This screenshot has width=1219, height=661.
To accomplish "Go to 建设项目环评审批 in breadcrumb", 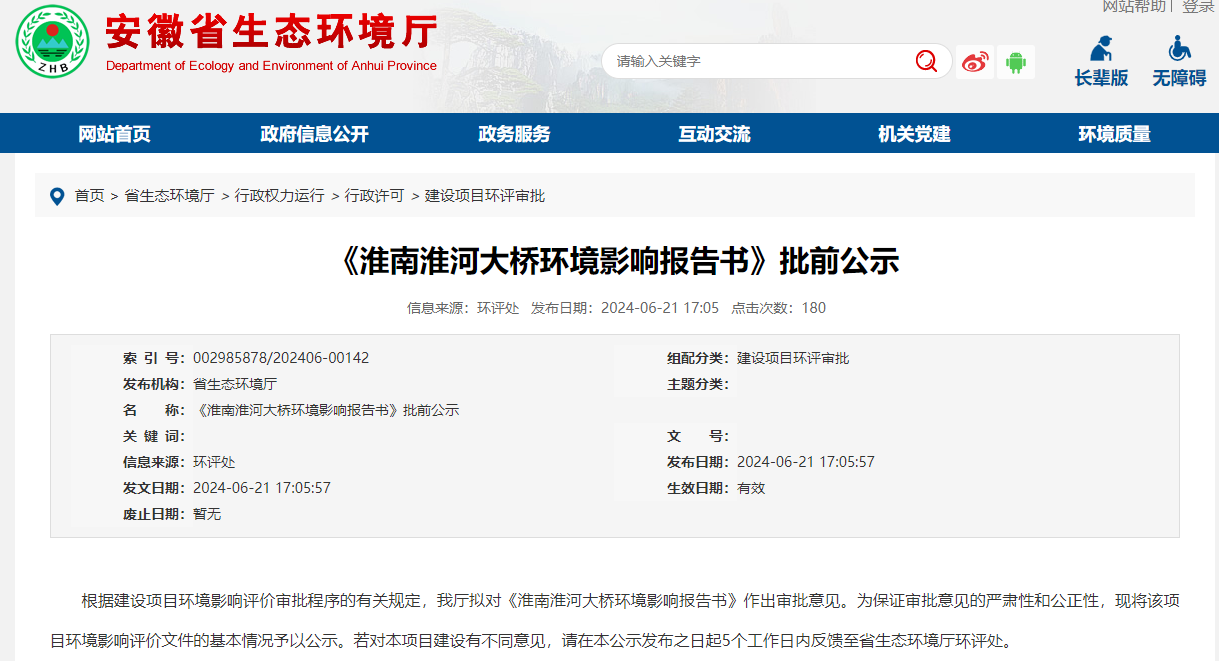I will pyautogui.click(x=485, y=196).
